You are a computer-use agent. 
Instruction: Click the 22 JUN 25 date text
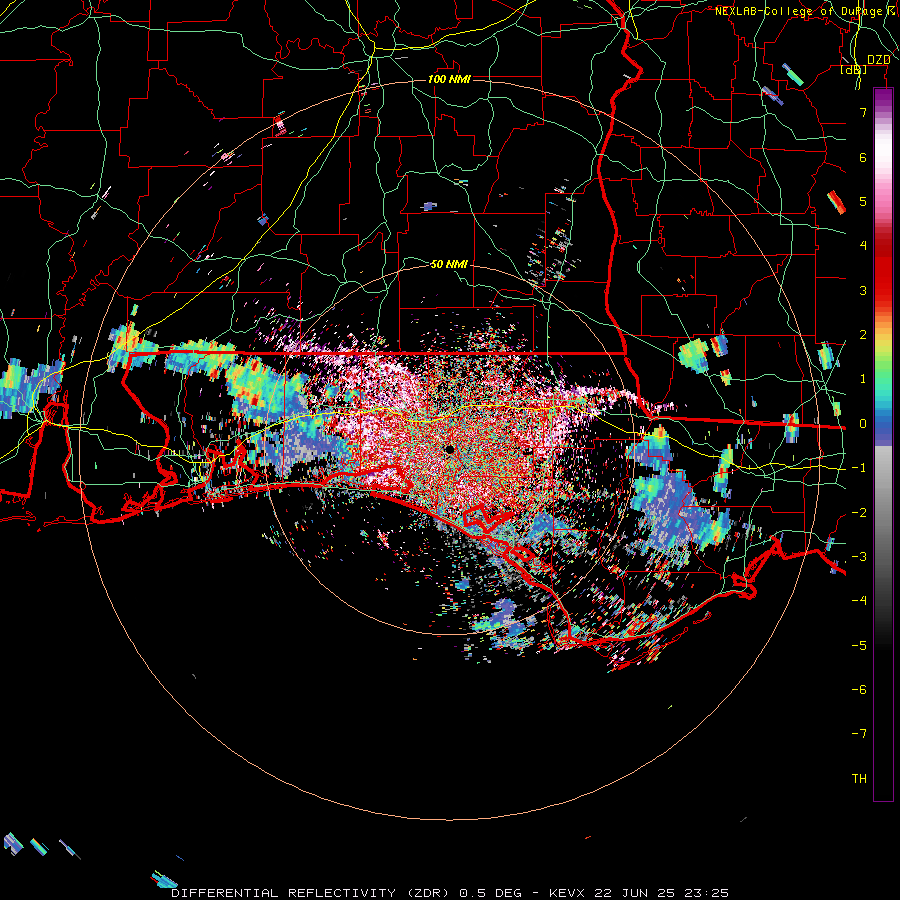tap(633, 893)
